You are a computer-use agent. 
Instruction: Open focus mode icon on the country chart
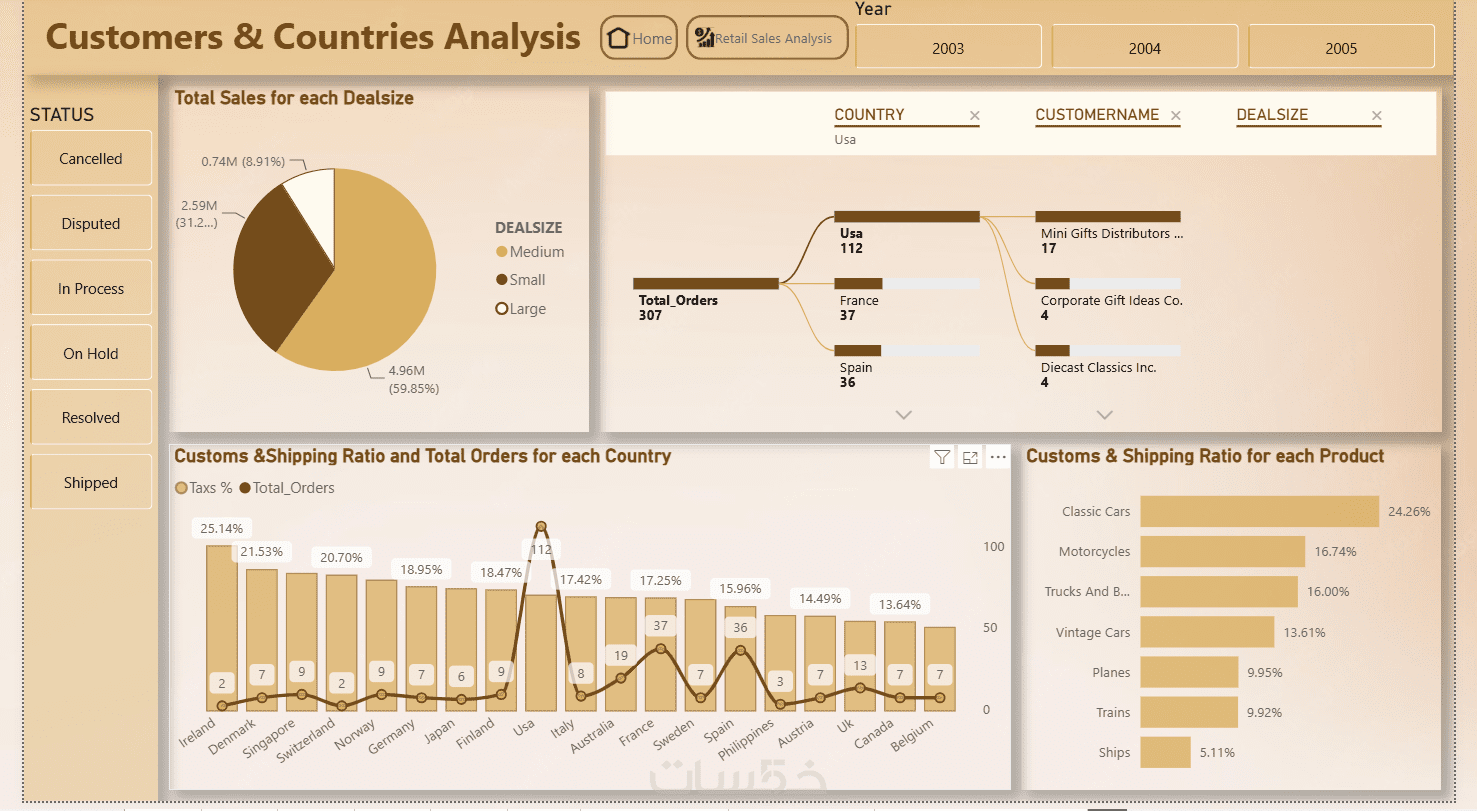coord(970,457)
